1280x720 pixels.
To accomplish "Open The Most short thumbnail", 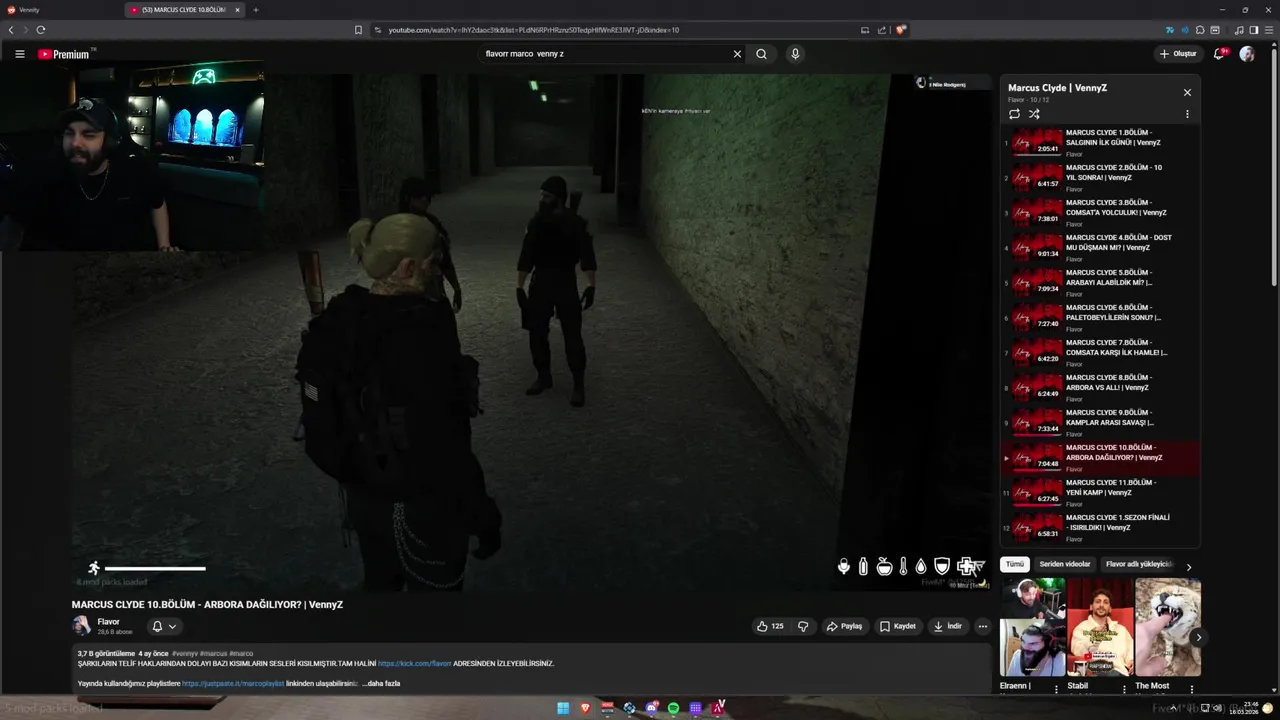I will [1167, 627].
